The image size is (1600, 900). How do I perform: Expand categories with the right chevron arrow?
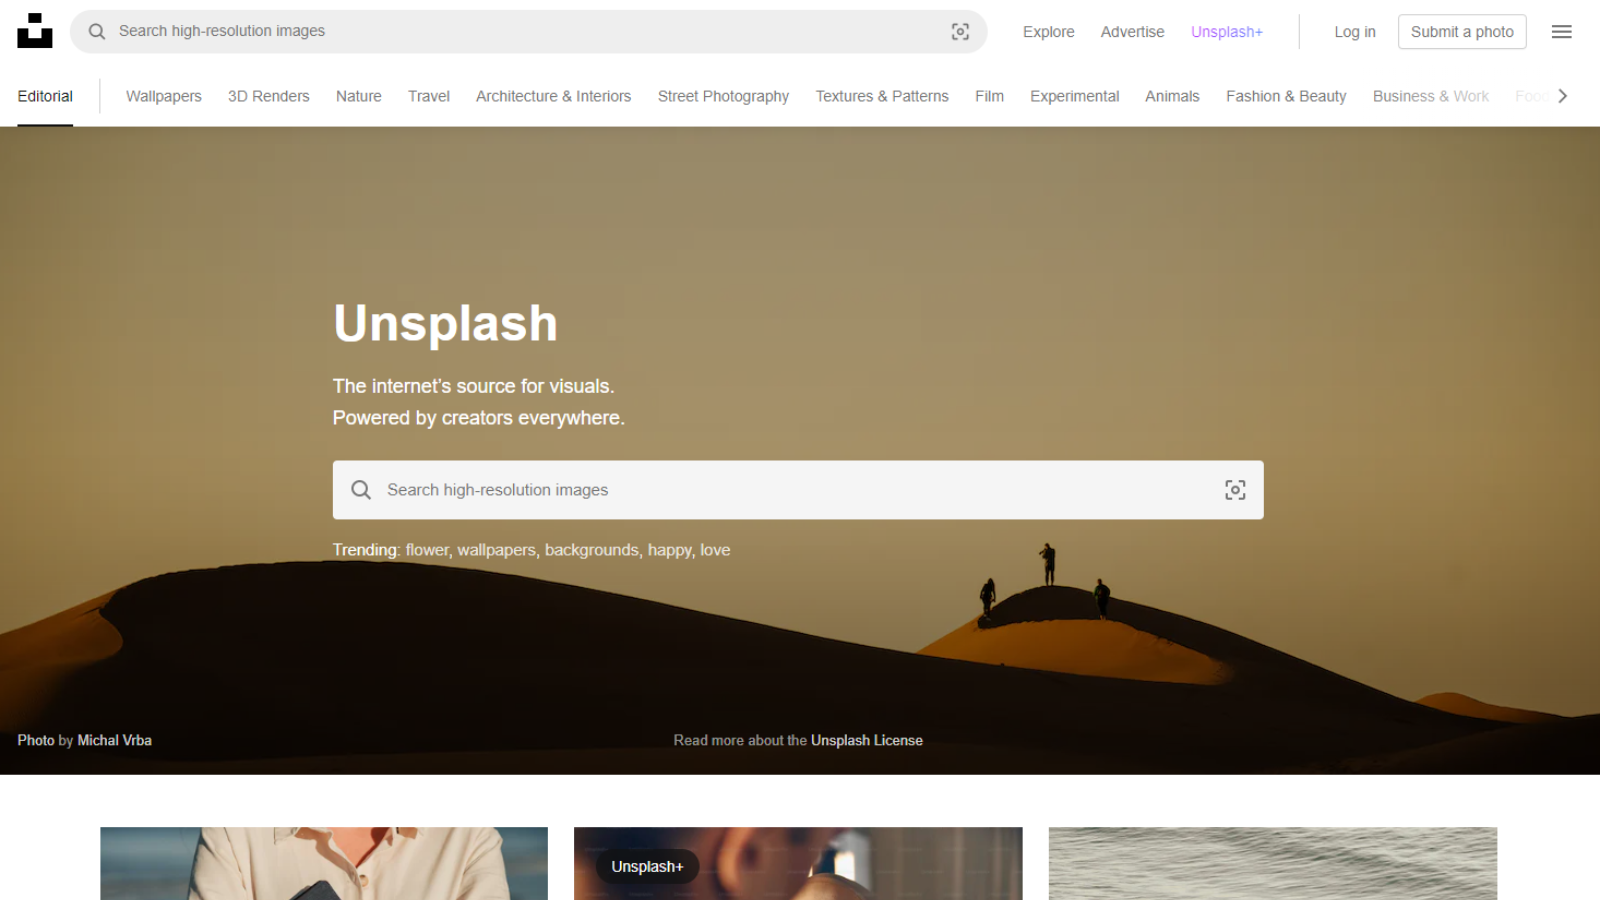[1562, 96]
